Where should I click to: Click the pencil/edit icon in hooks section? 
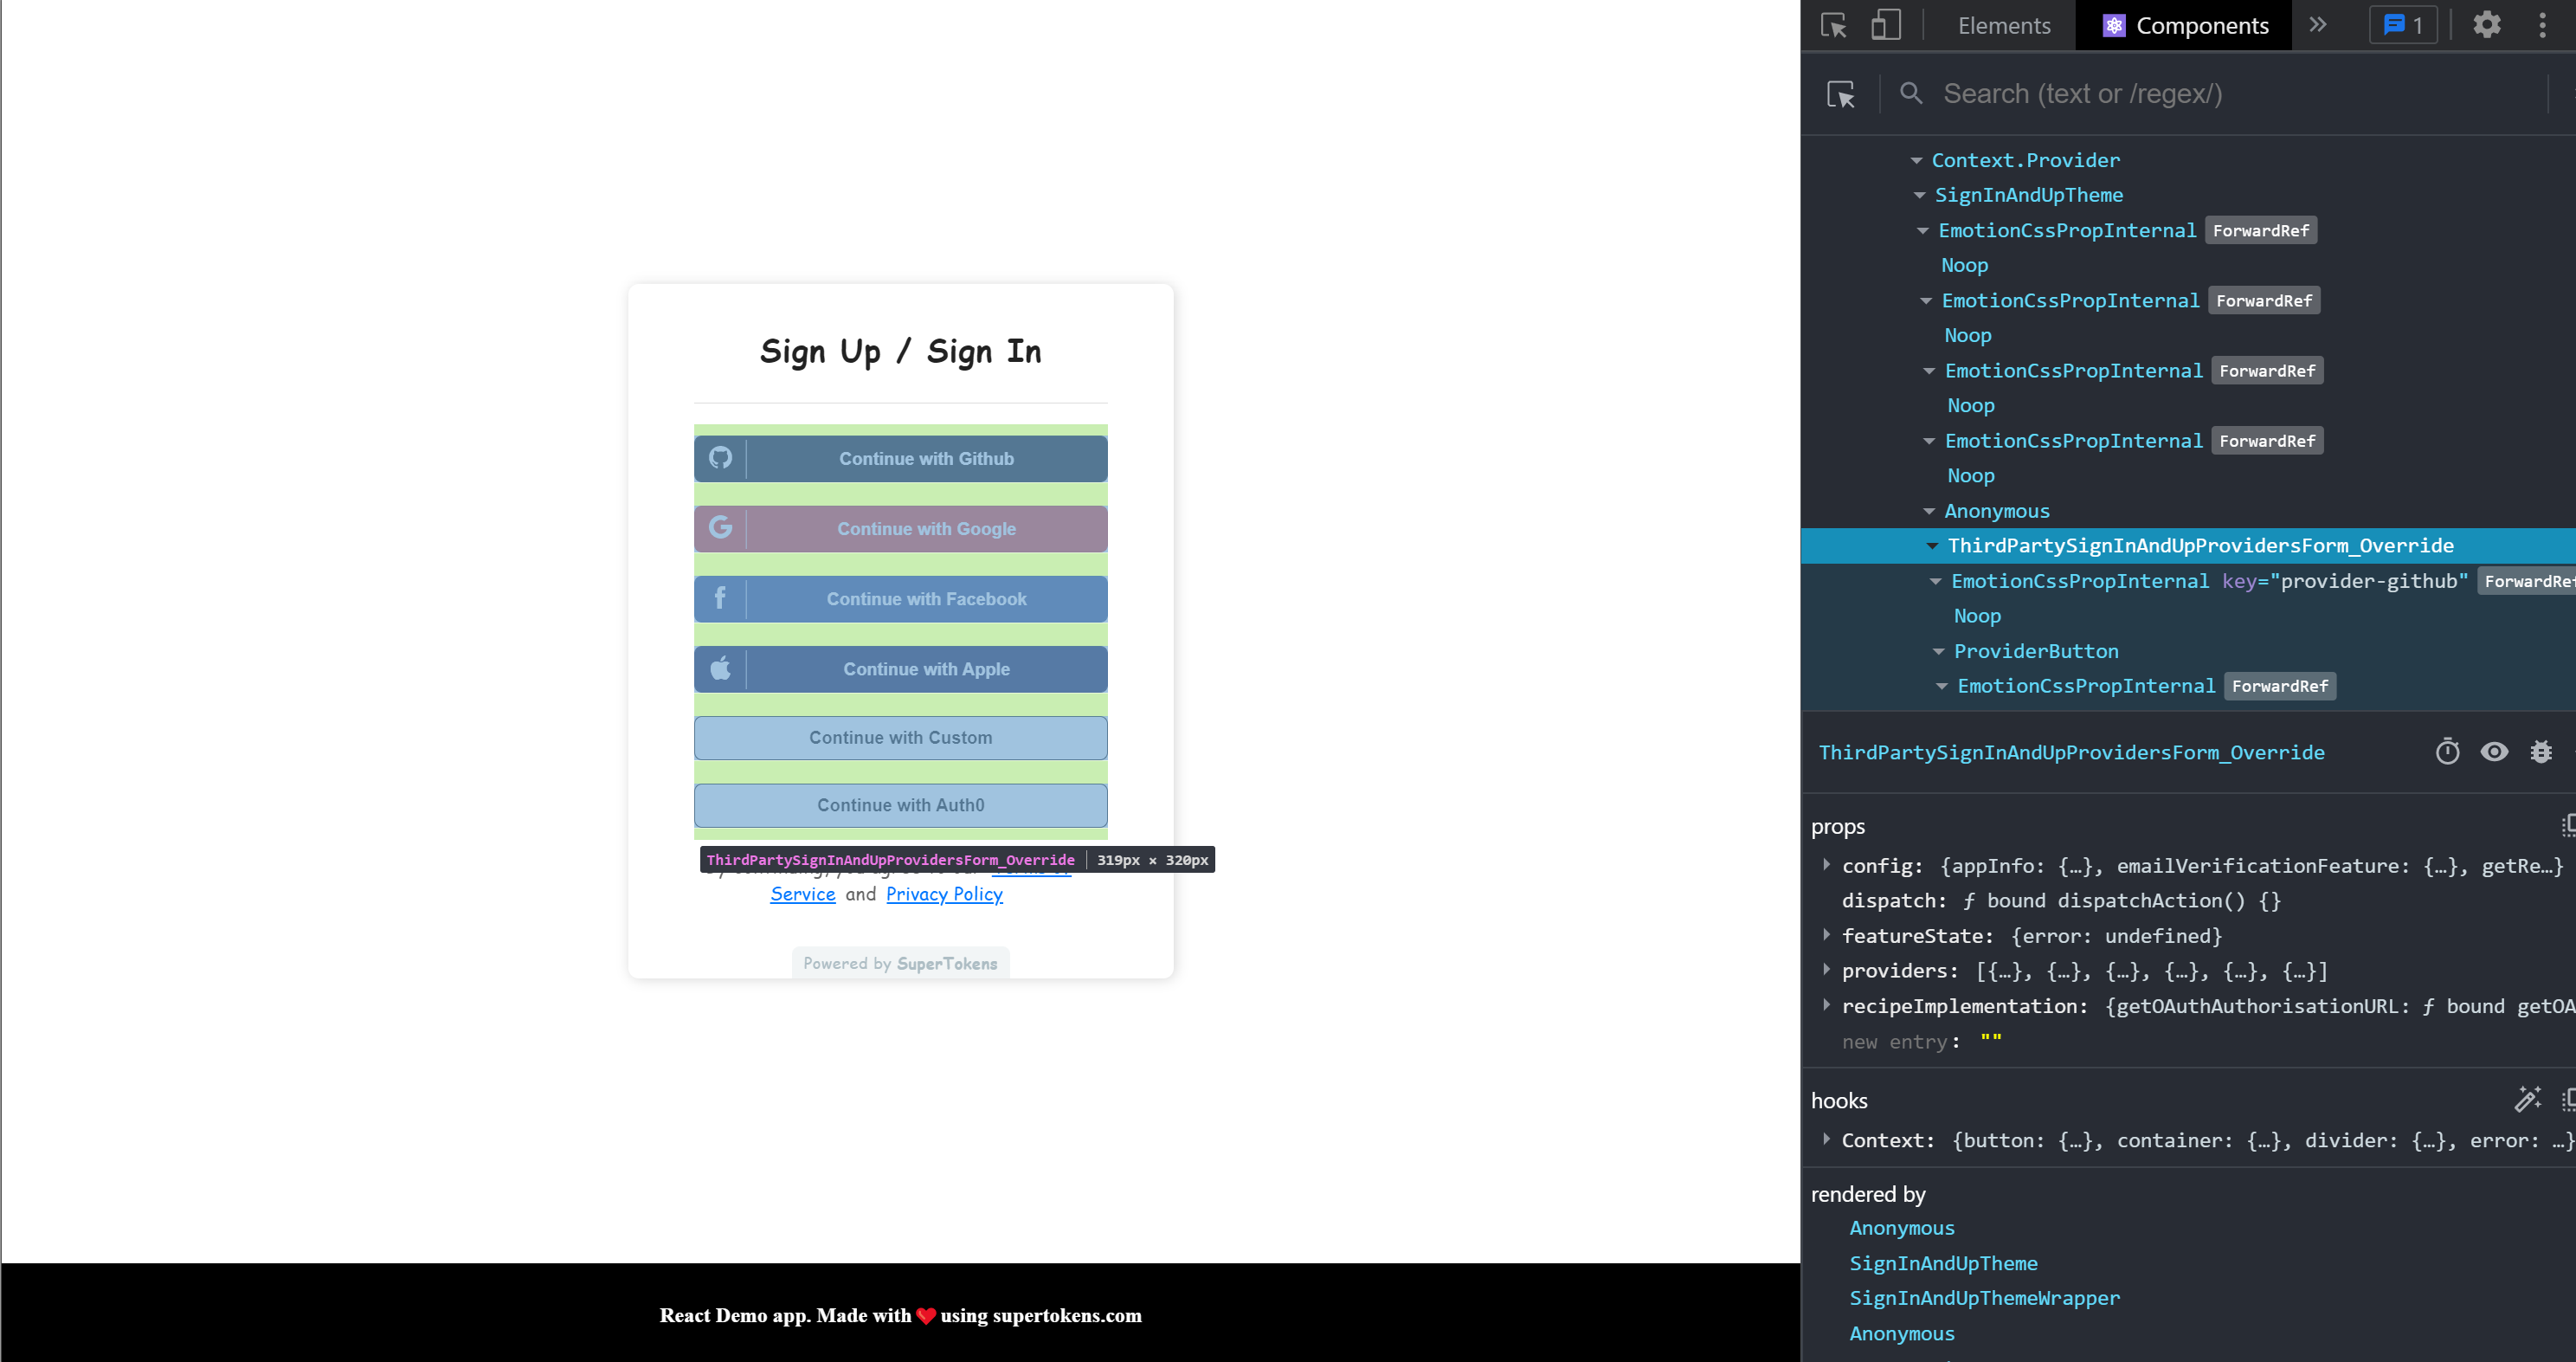click(2528, 1100)
